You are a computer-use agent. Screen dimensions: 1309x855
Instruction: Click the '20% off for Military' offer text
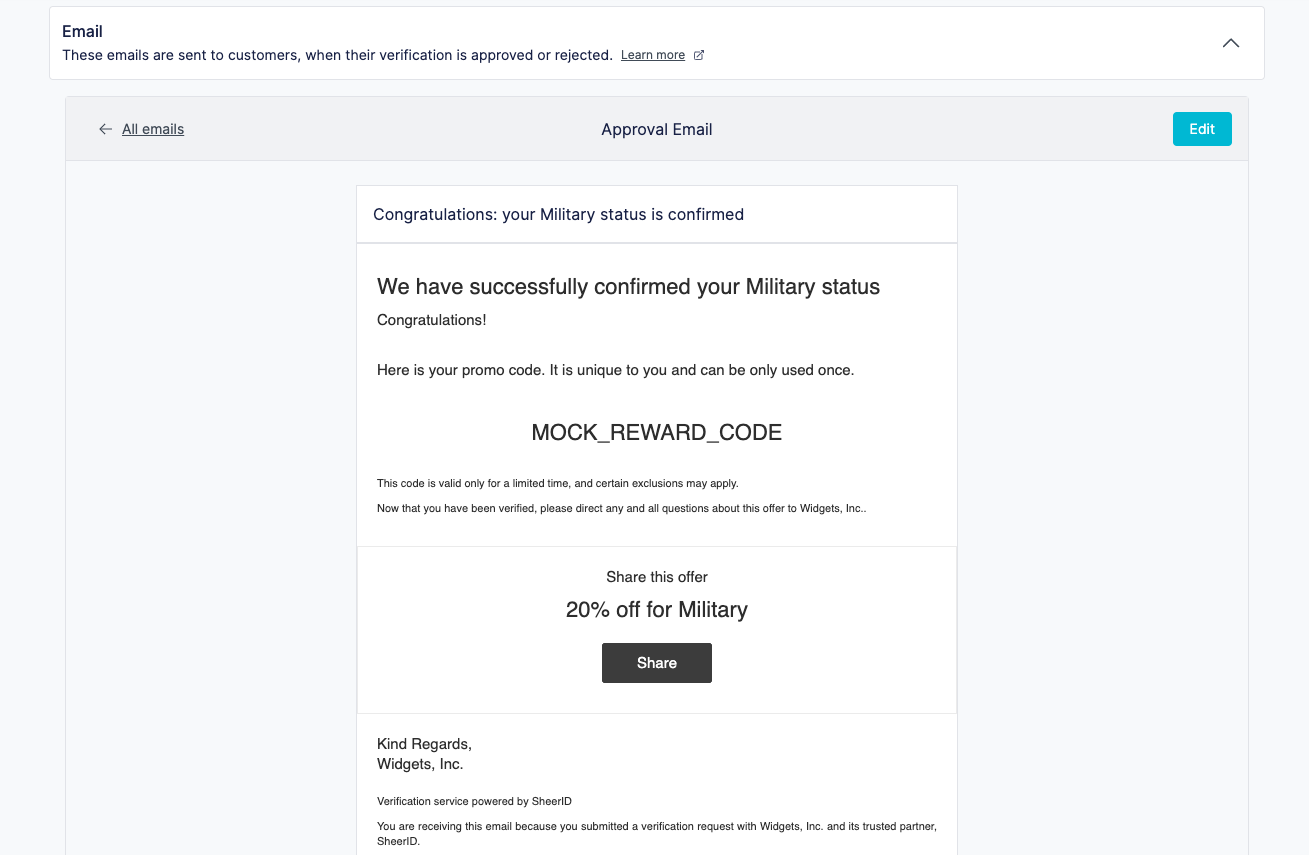[x=657, y=610]
